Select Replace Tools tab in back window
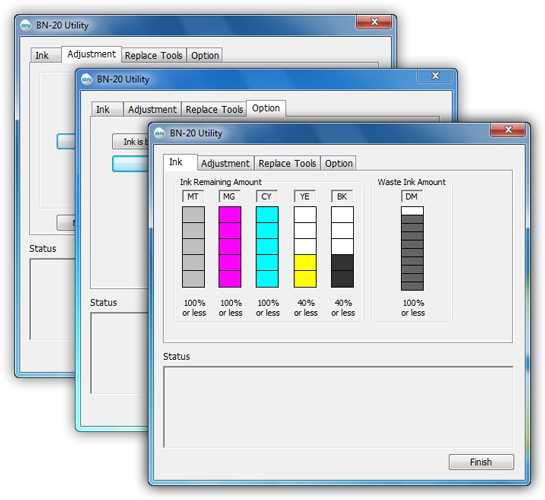Viewport: 545px width, 500px height. coord(153,55)
